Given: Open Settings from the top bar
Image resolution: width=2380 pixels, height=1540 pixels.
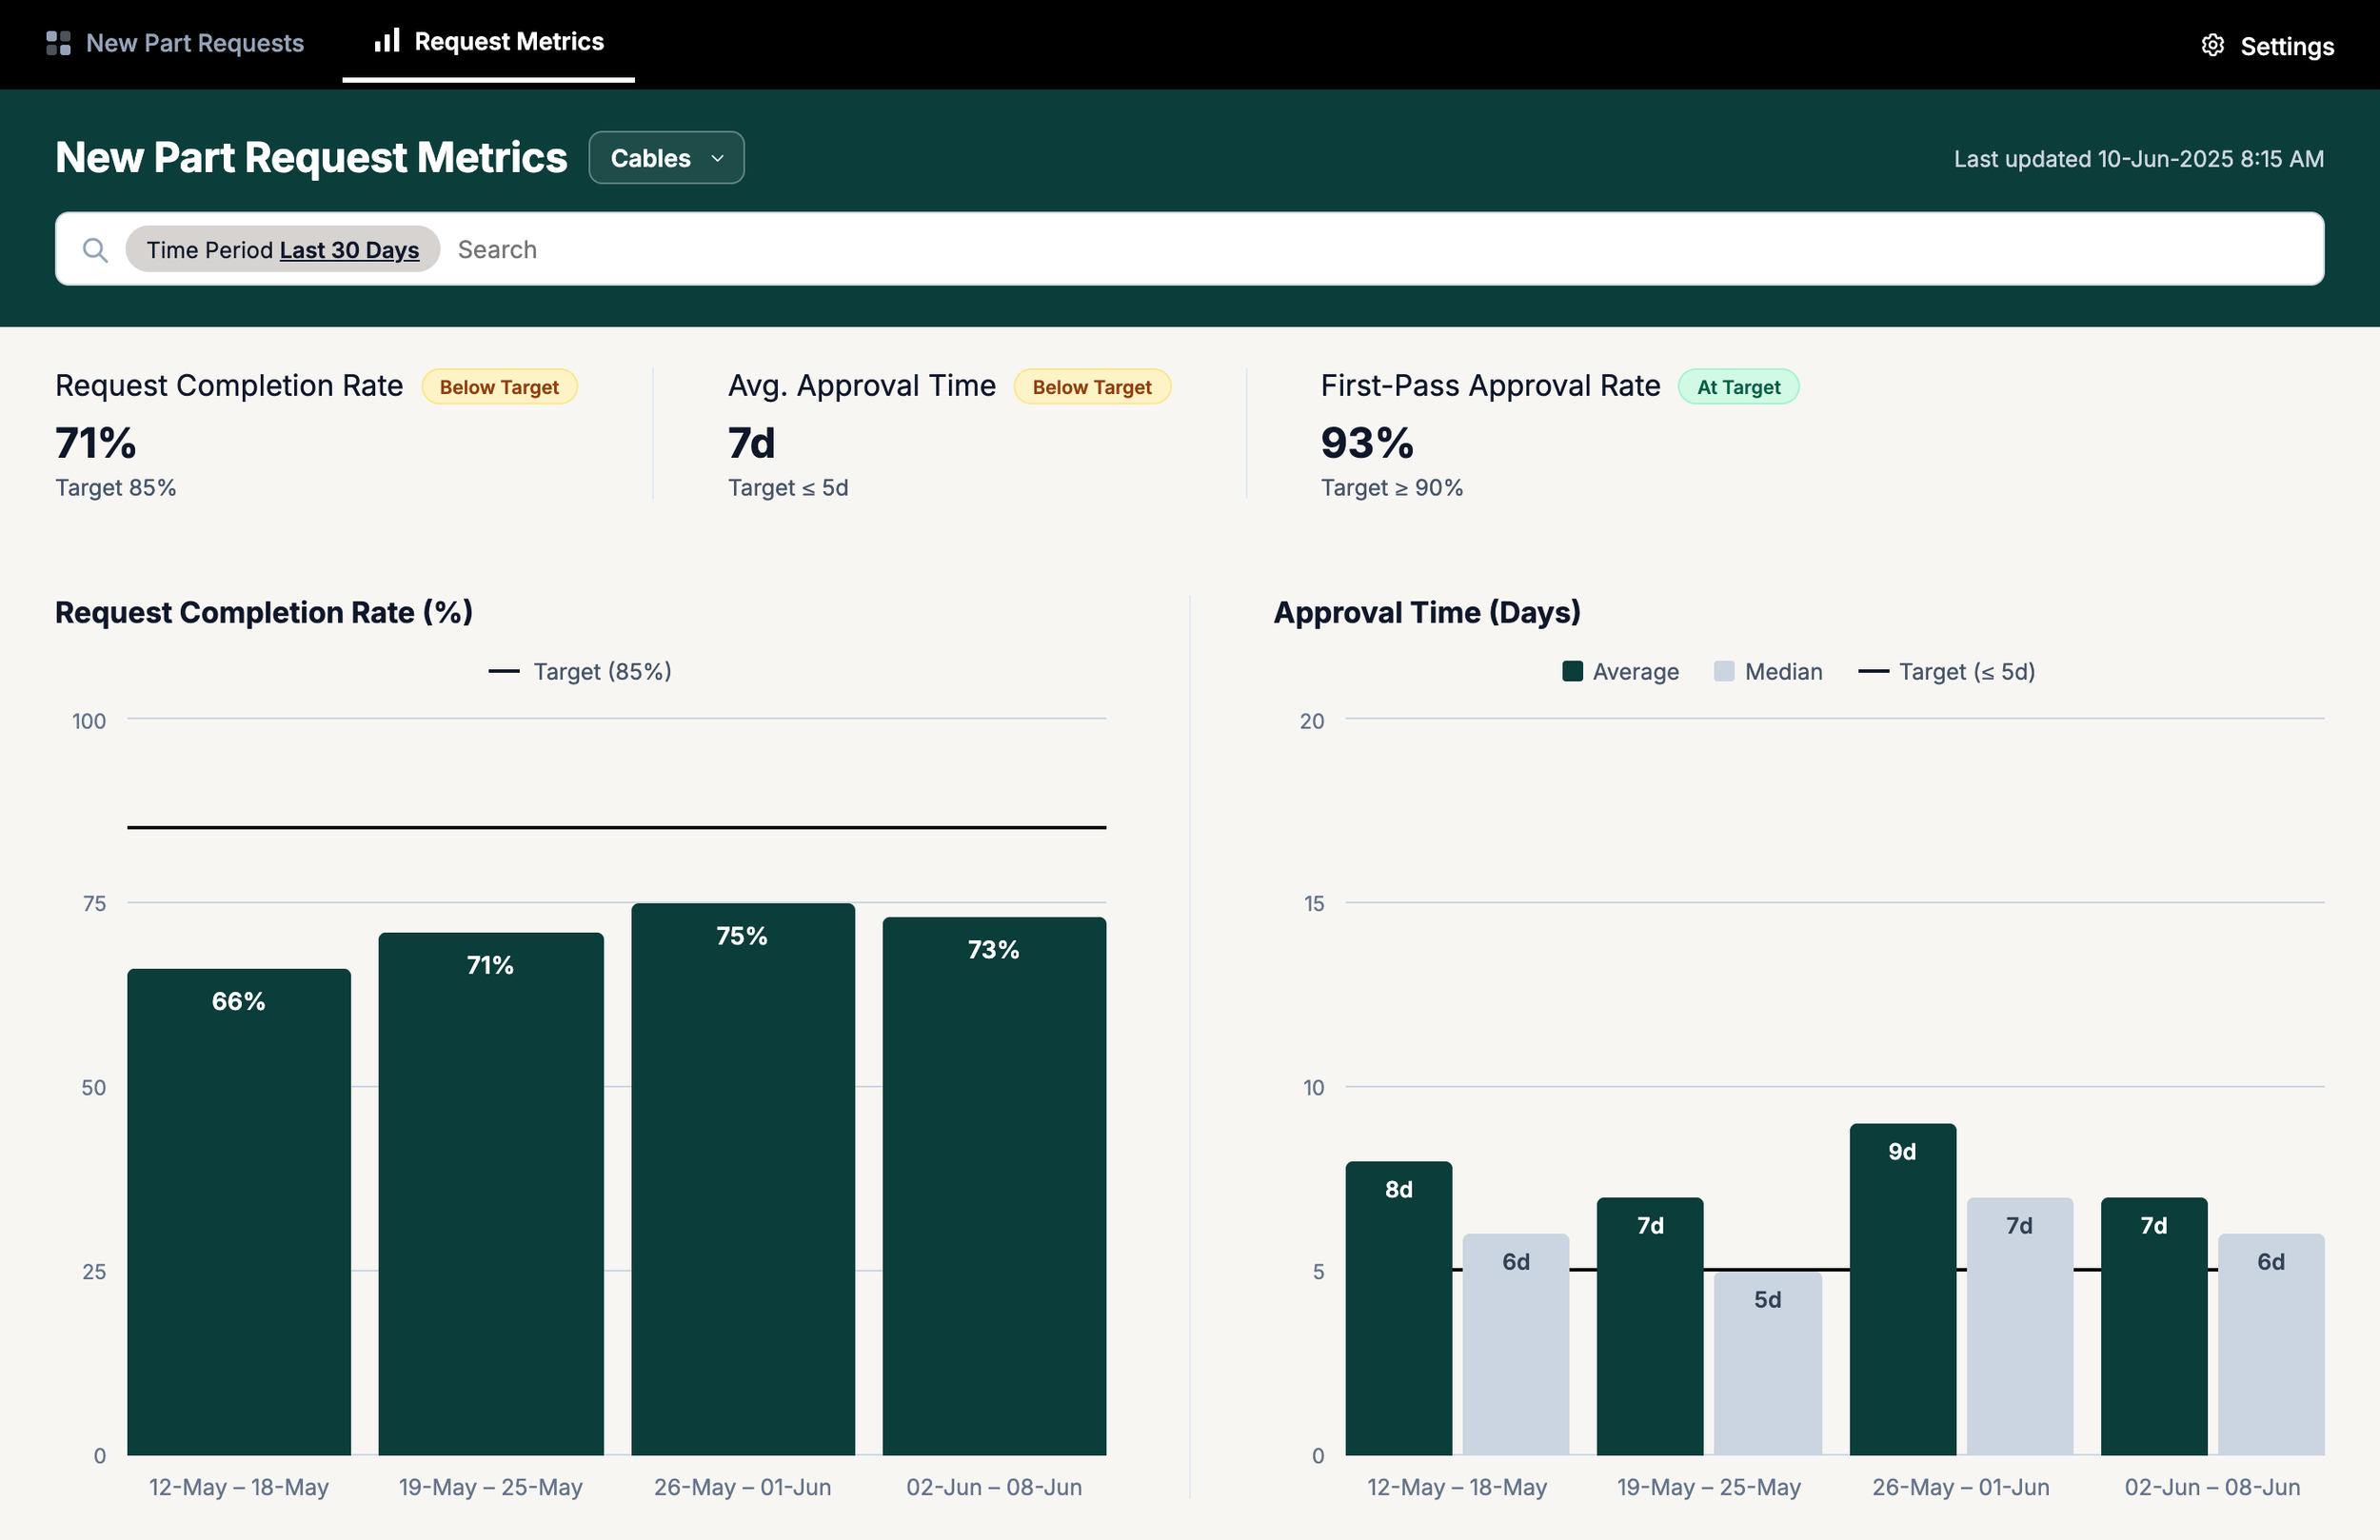Looking at the screenshot, I should [x=2268, y=46].
